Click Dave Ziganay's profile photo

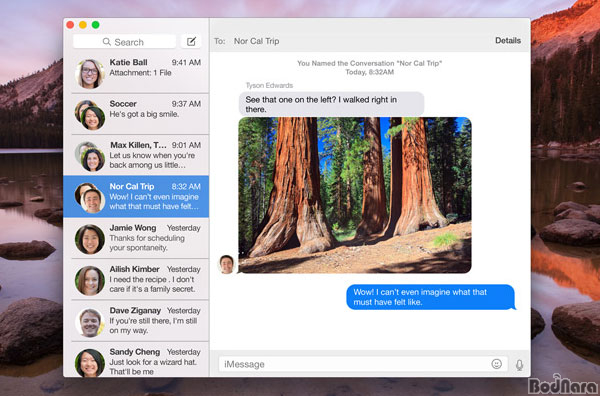(90, 322)
